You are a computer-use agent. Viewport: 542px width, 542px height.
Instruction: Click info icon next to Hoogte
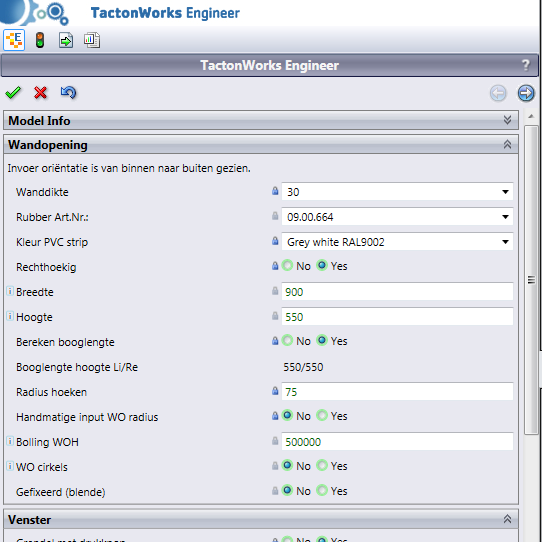10,316
